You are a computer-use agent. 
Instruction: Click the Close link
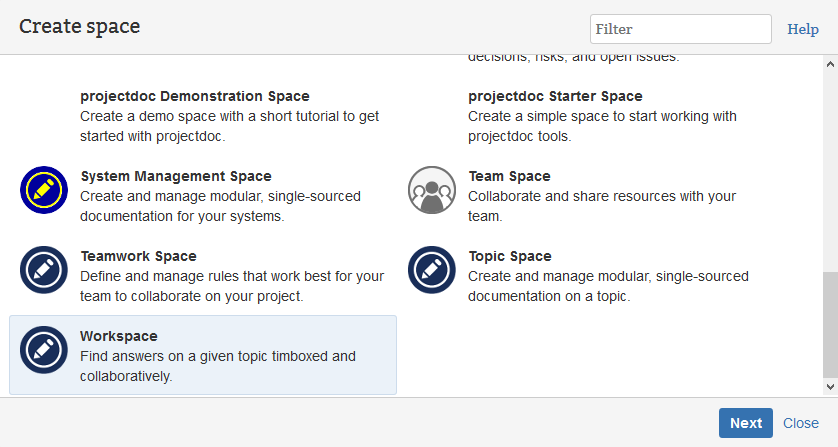800,423
